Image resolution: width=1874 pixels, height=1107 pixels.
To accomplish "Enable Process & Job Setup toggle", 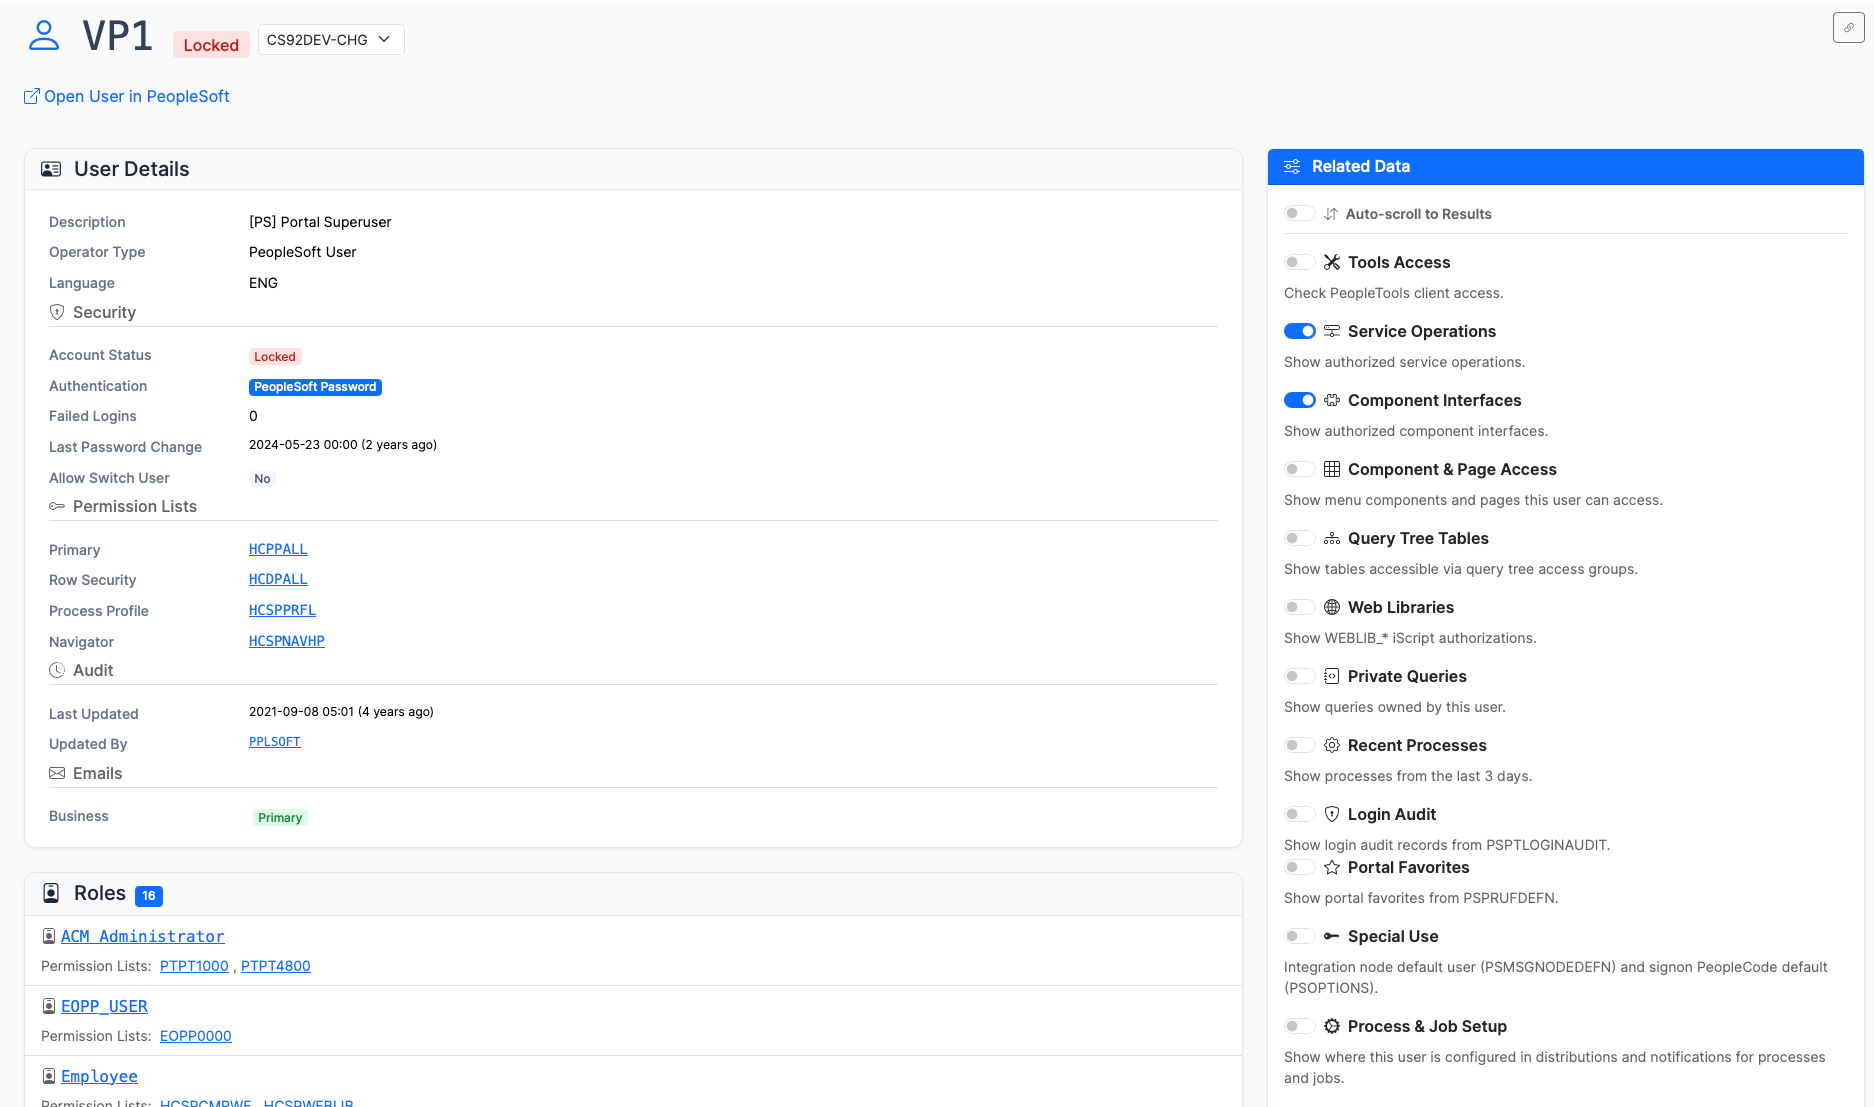I will 1299,1026.
